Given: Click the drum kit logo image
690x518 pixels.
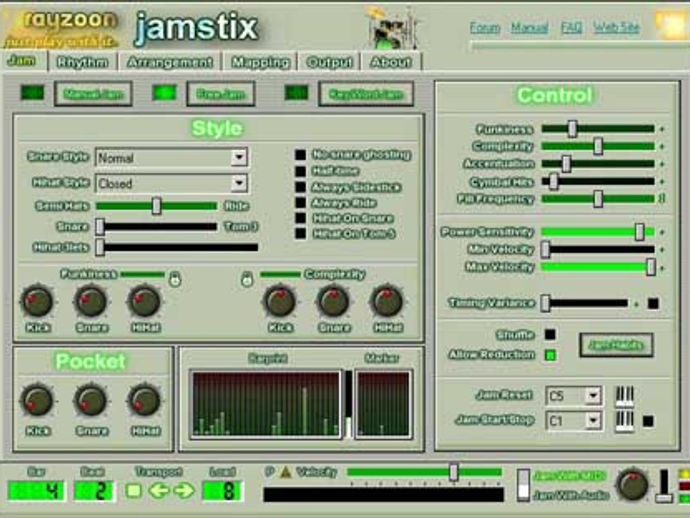Looking at the screenshot, I should point(391,28).
